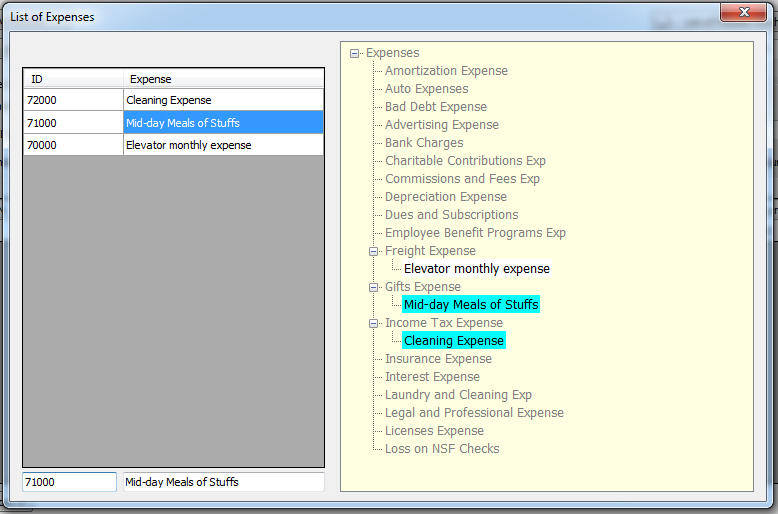Select the Expenses root label

point(392,53)
